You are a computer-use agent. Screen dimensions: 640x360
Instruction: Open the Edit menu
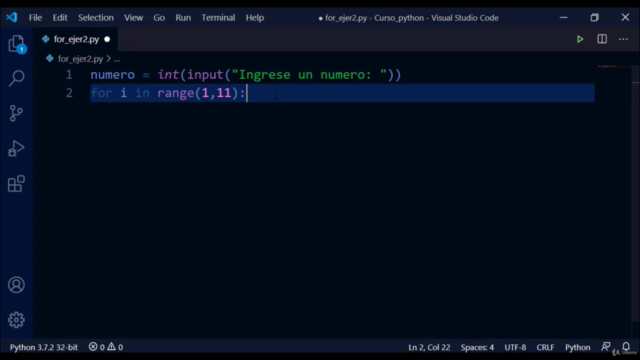(60, 18)
